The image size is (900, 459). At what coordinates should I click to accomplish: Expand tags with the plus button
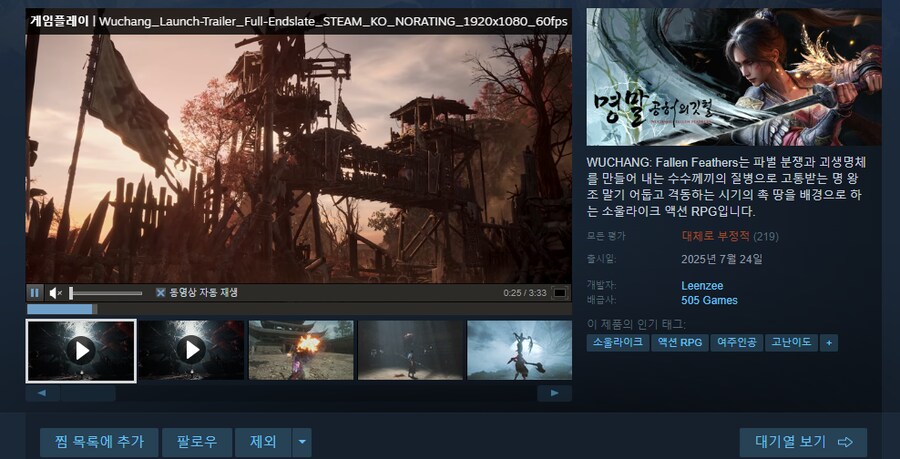click(829, 343)
